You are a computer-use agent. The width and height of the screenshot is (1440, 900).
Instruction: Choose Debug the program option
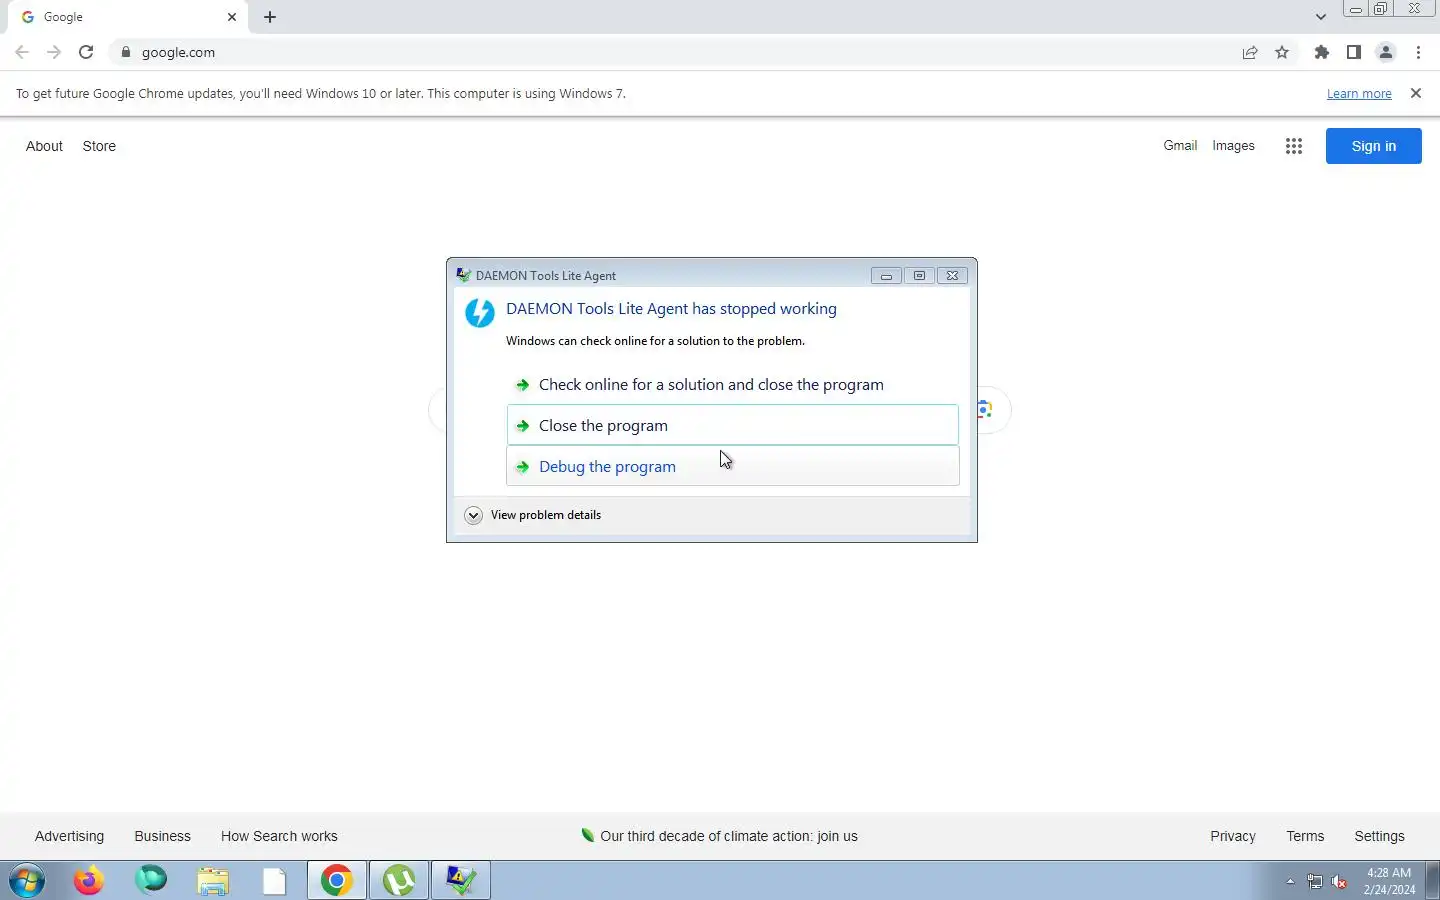click(732, 466)
